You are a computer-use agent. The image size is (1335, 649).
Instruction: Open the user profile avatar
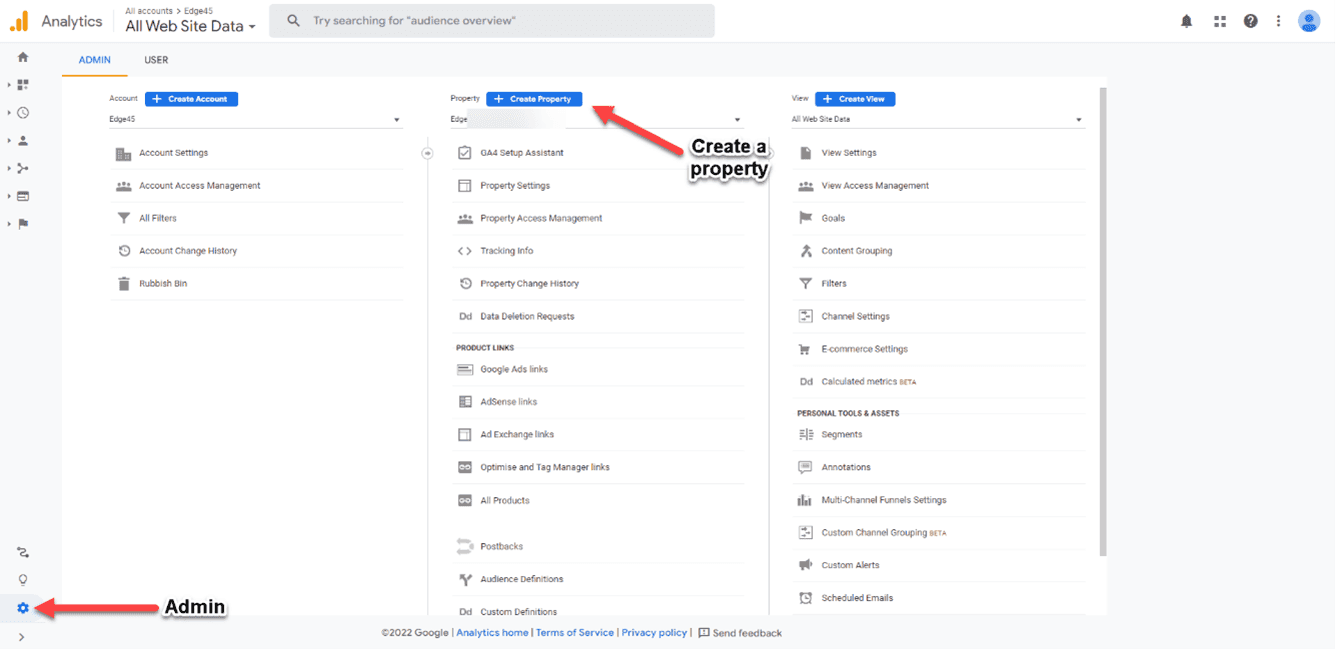pyautogui.click(x=1309, y=21)
